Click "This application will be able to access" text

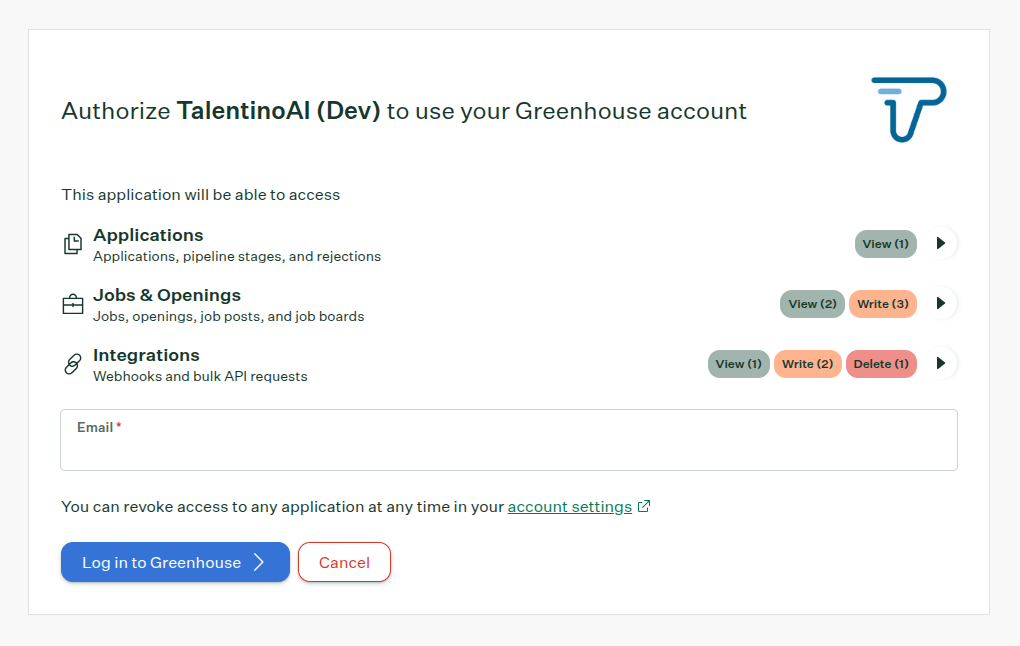click(200, 195)
